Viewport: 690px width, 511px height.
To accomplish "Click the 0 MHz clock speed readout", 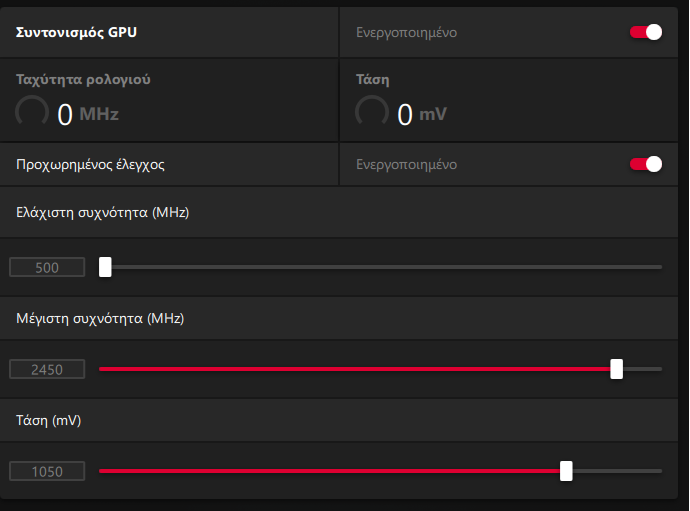I will (x=88, y=114).
